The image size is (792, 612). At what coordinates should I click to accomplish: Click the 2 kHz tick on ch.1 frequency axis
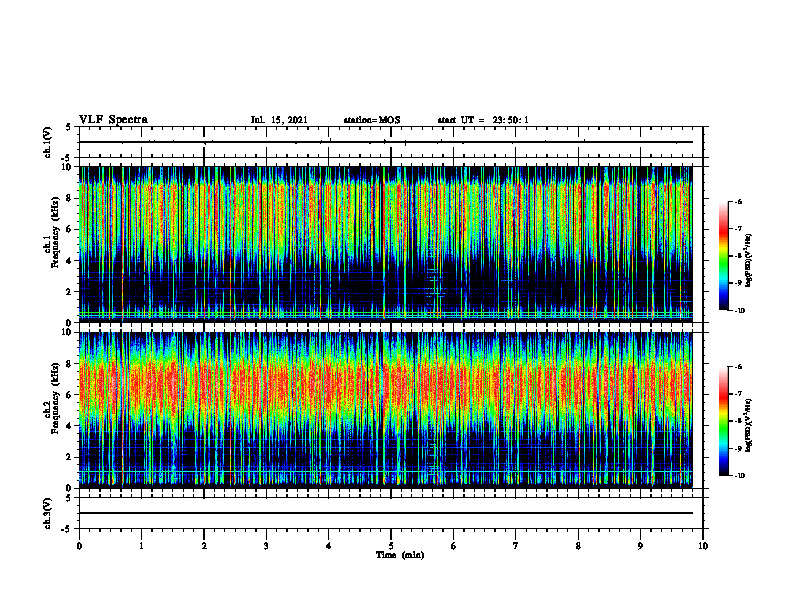[x=70, y=292]
